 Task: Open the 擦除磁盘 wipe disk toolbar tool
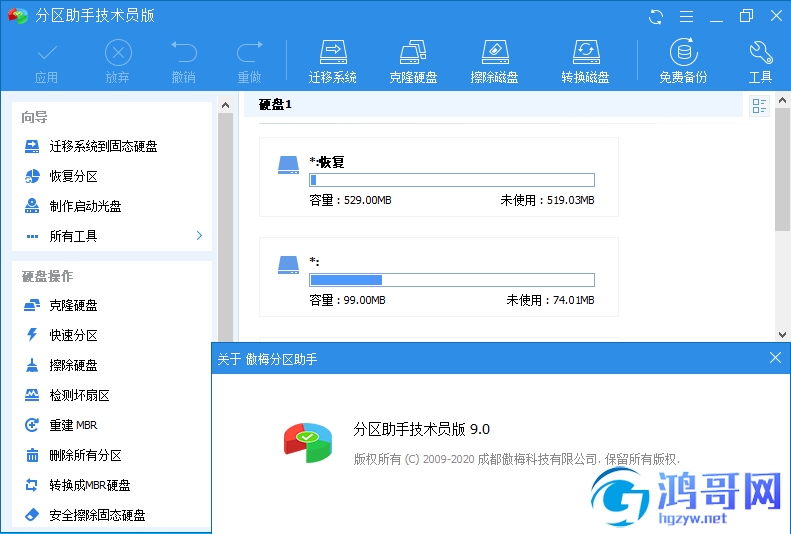coord(494,62)
